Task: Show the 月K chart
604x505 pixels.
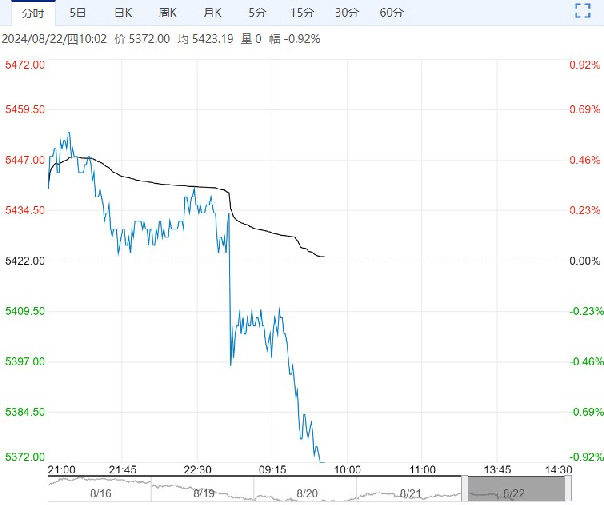Action: [213, 13]
